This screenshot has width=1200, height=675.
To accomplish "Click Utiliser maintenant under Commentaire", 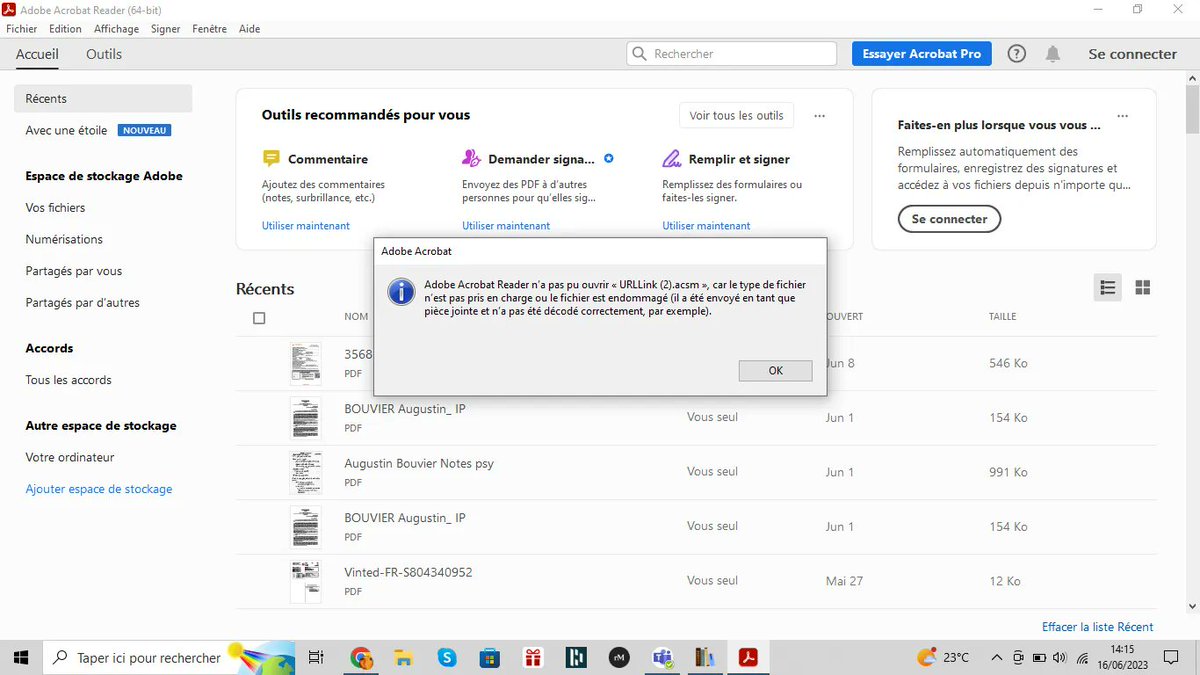I will pyautogui.click(x=306, y=226).
